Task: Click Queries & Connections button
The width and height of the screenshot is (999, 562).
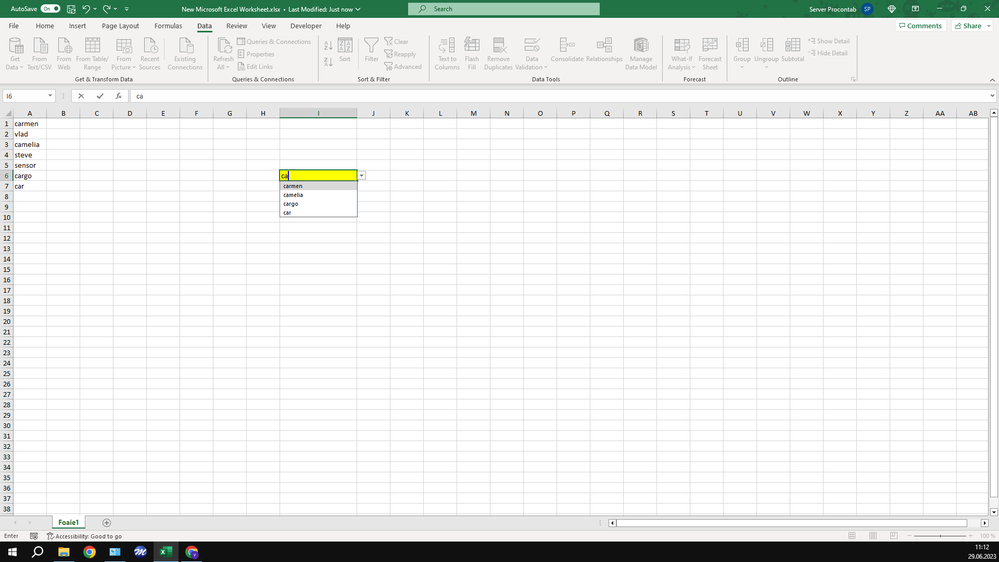Action: [274, 41]
